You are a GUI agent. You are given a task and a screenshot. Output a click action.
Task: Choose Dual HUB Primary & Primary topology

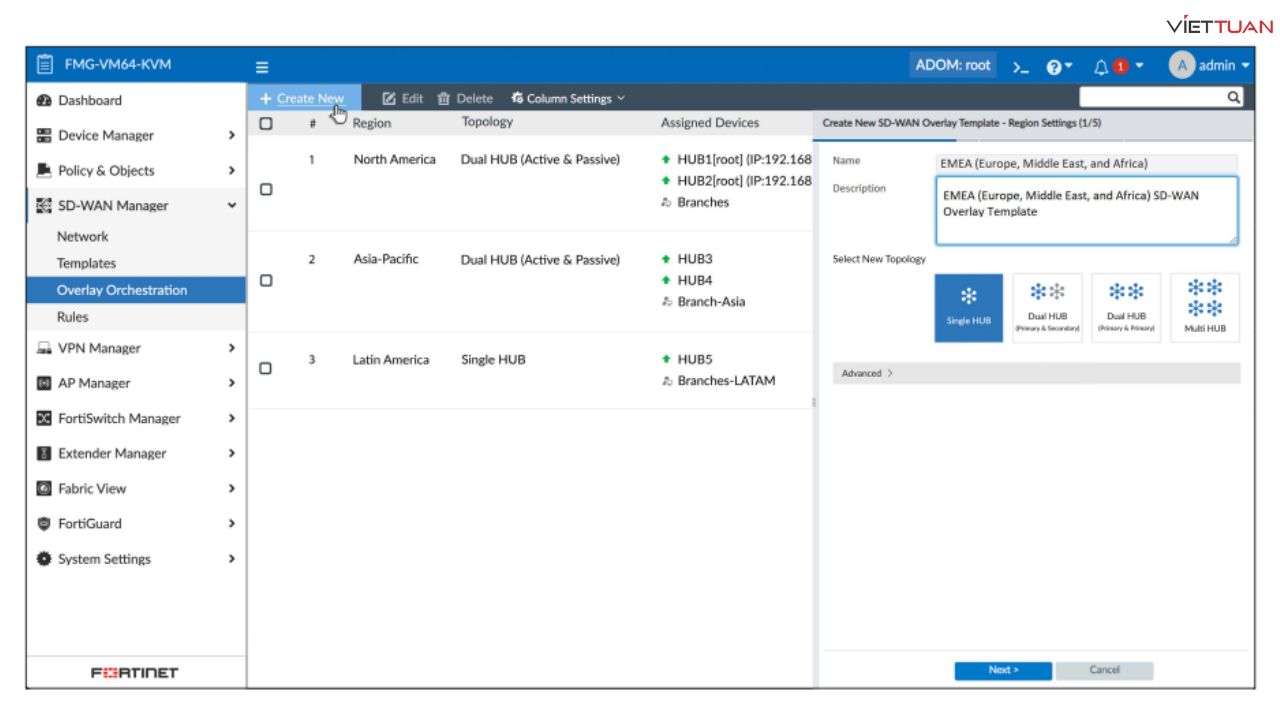pos(1126,308)
